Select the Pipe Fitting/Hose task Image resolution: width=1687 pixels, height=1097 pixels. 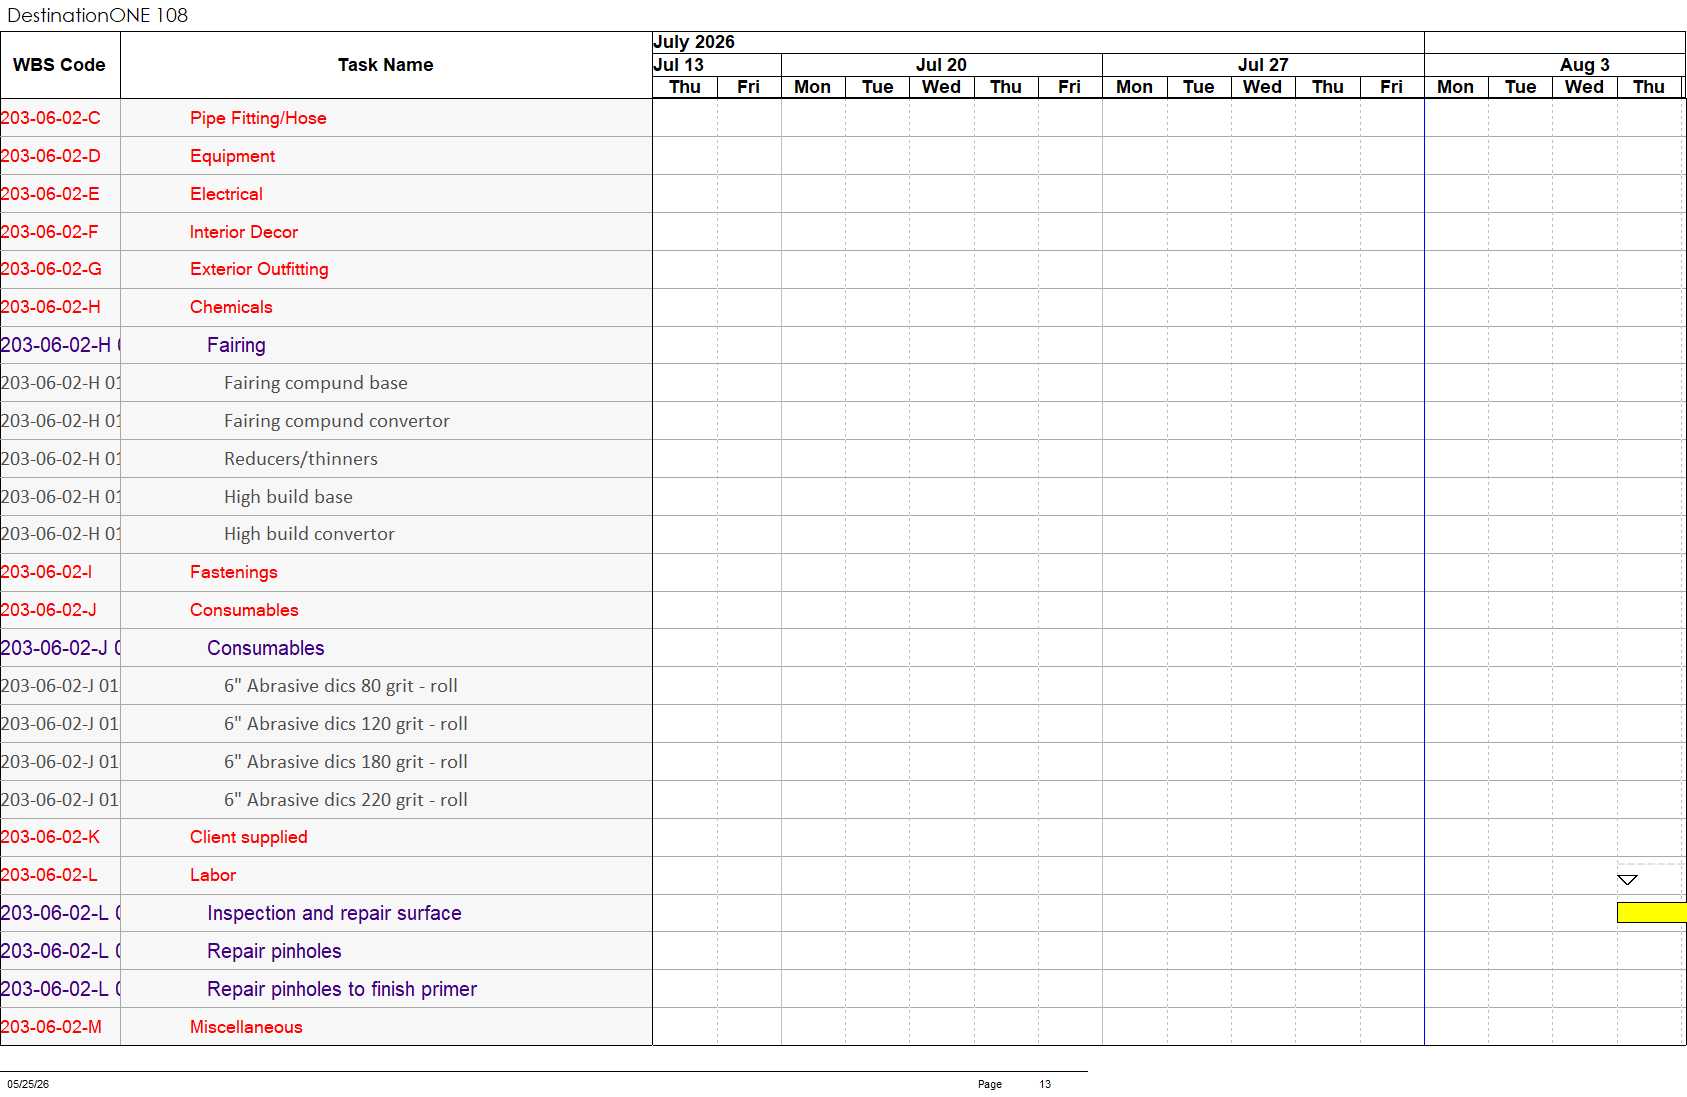[x=258, y=118]
